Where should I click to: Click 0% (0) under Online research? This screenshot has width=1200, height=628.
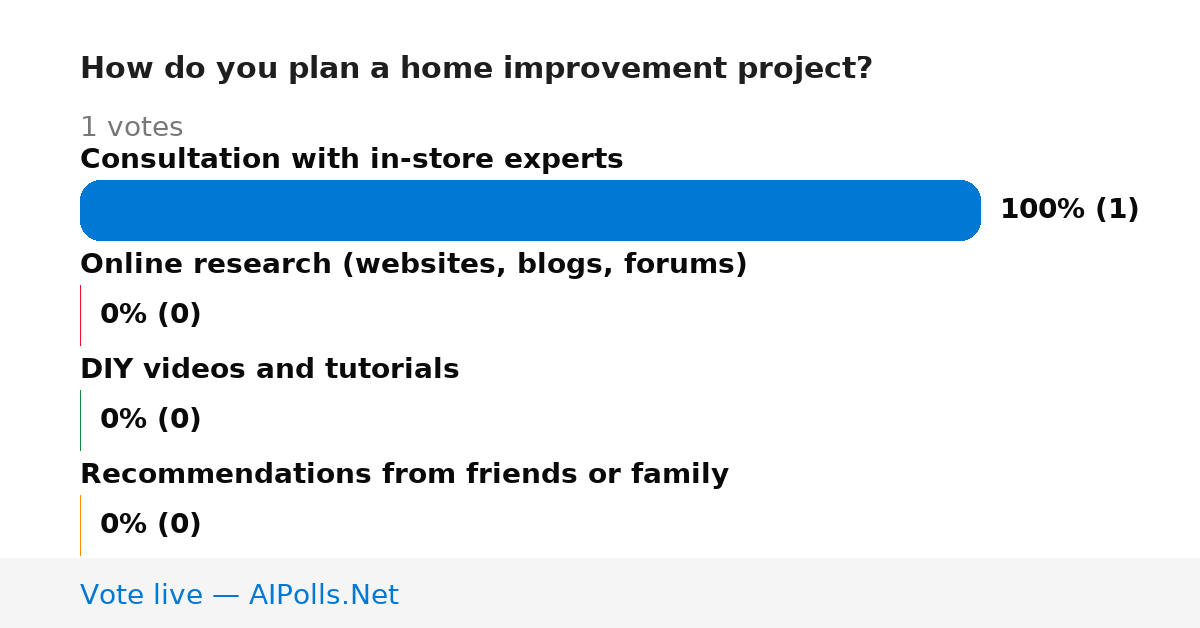(x=151, y=314)
